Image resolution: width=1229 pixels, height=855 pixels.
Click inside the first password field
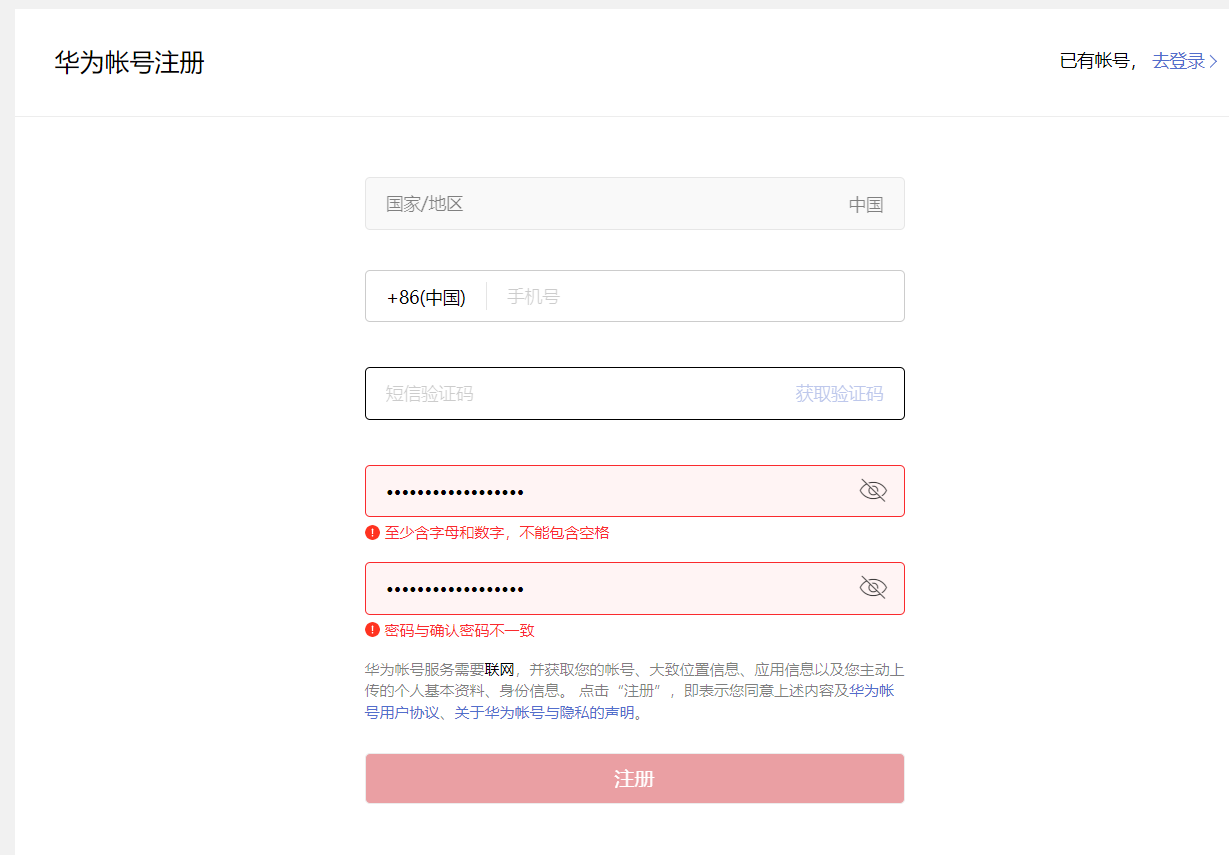610,491
